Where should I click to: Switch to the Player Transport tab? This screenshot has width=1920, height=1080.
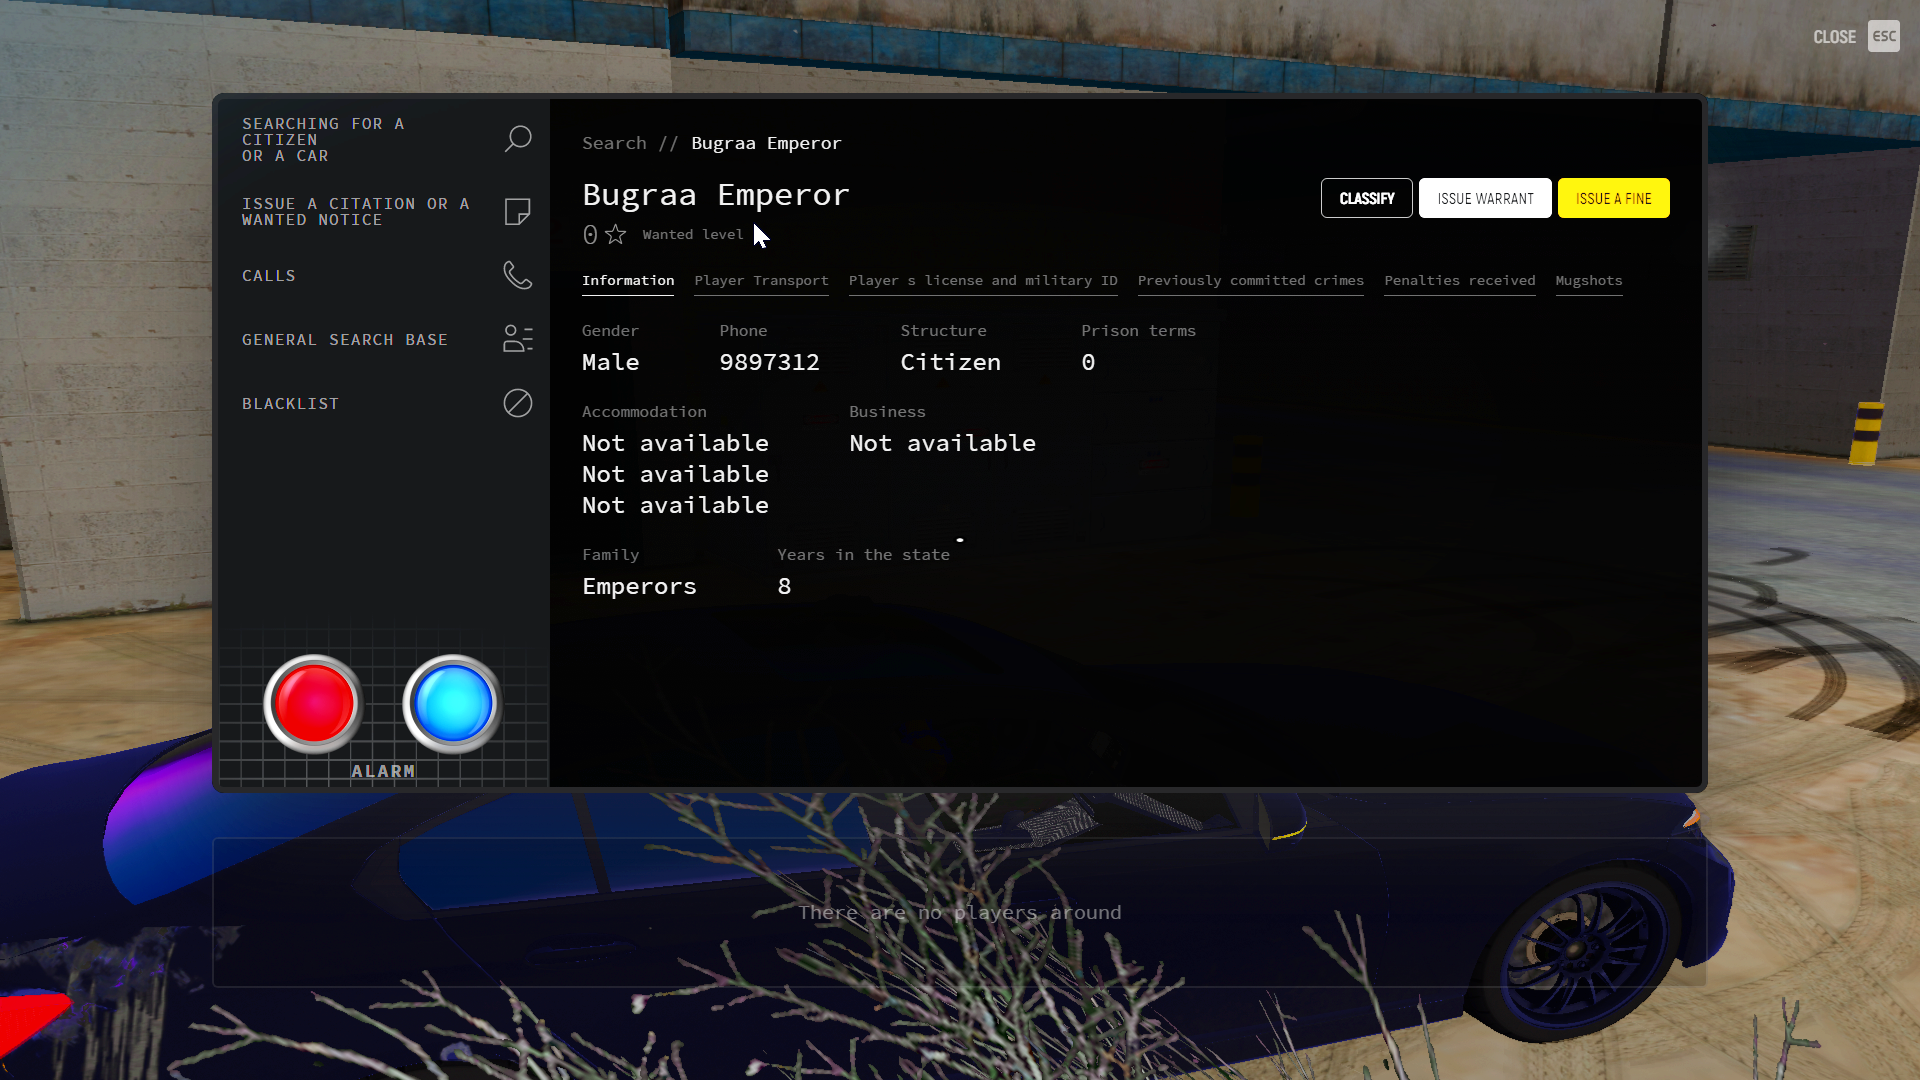click(761, 281)
